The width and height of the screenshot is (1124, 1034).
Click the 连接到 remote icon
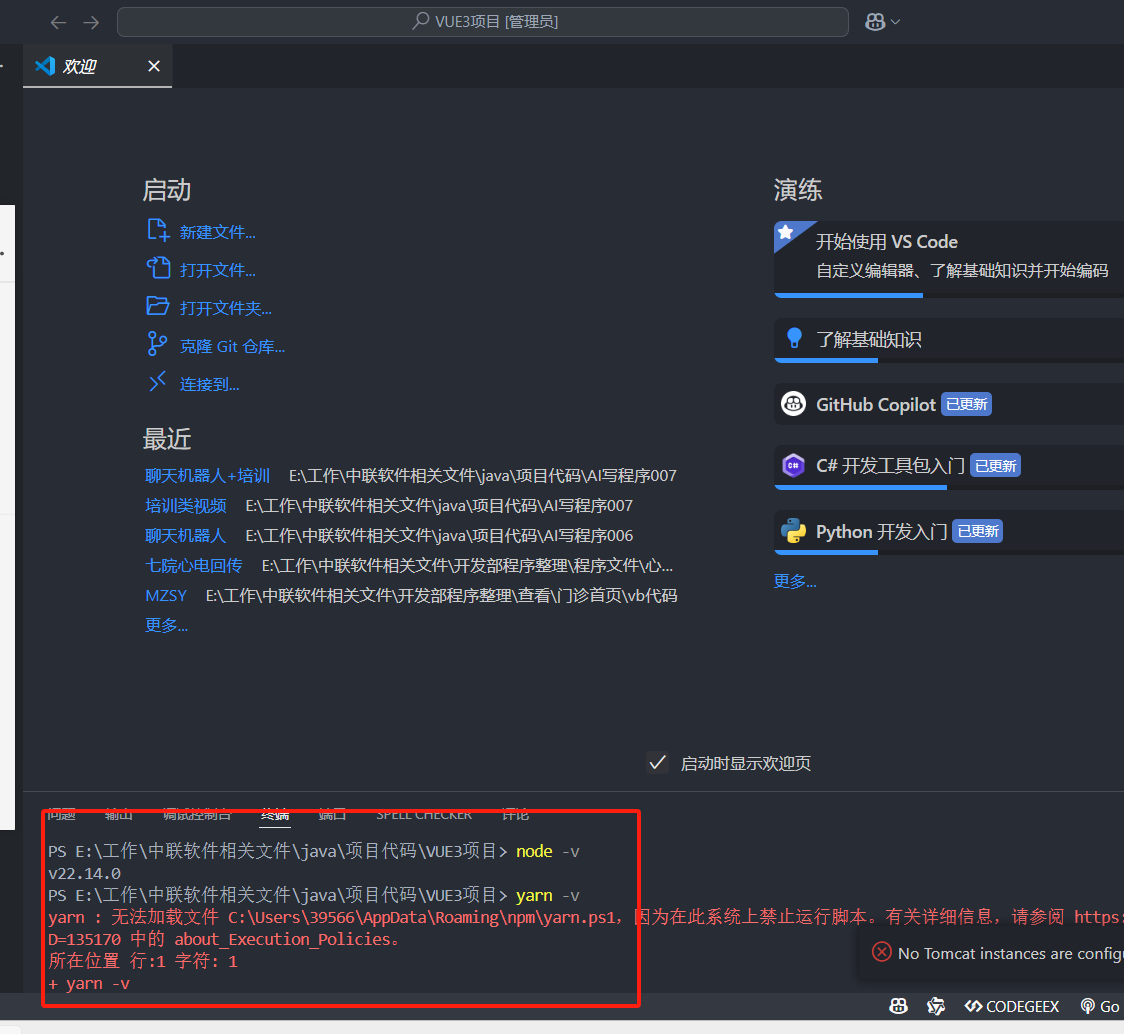(x=157, y=382)
